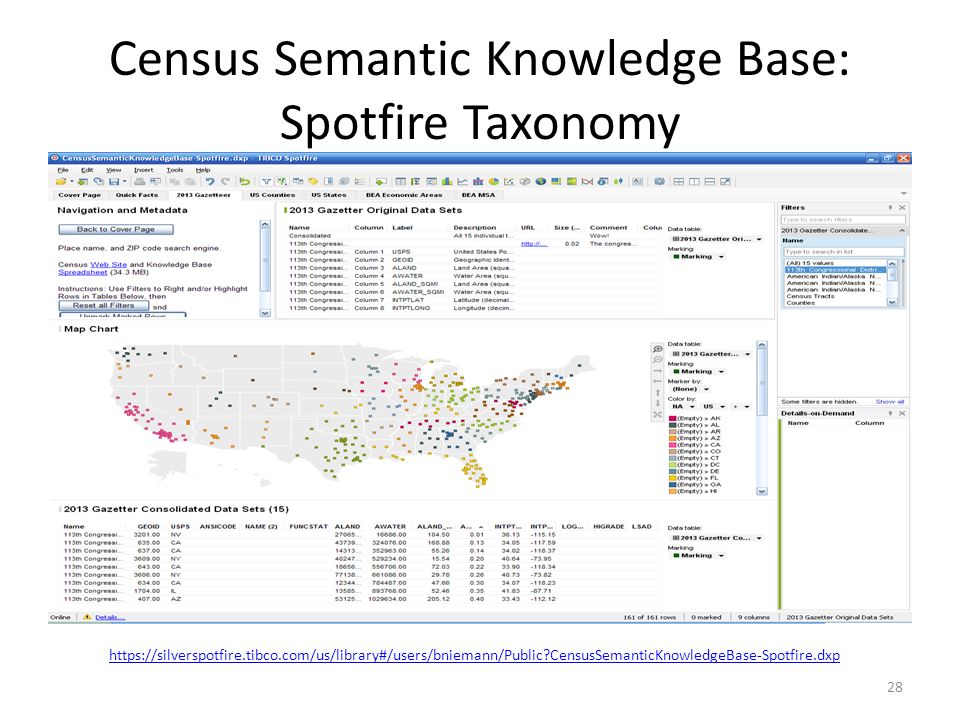Maximize the active visualization using the last toolbar icon
This screenshot has height=720, width=960.
click(726, 181)
